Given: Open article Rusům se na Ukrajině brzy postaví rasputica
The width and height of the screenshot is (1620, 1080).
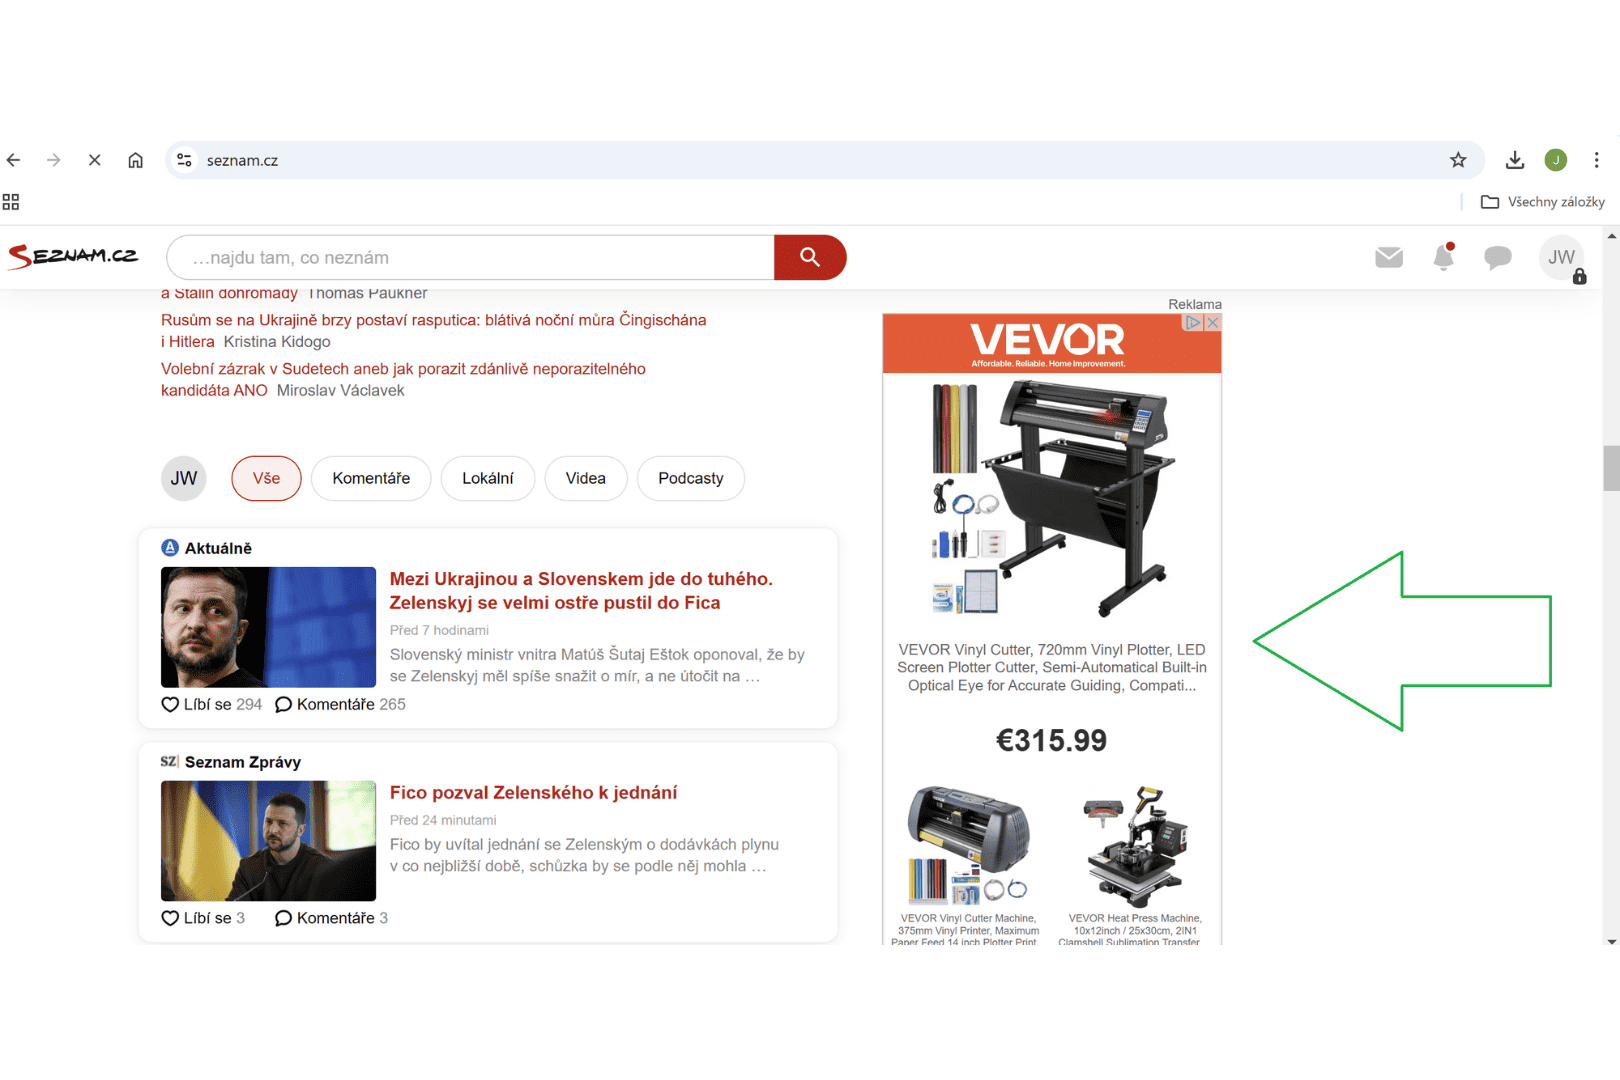Looking at the screenshot, I should pyautogui.click(x=433, y=330).
